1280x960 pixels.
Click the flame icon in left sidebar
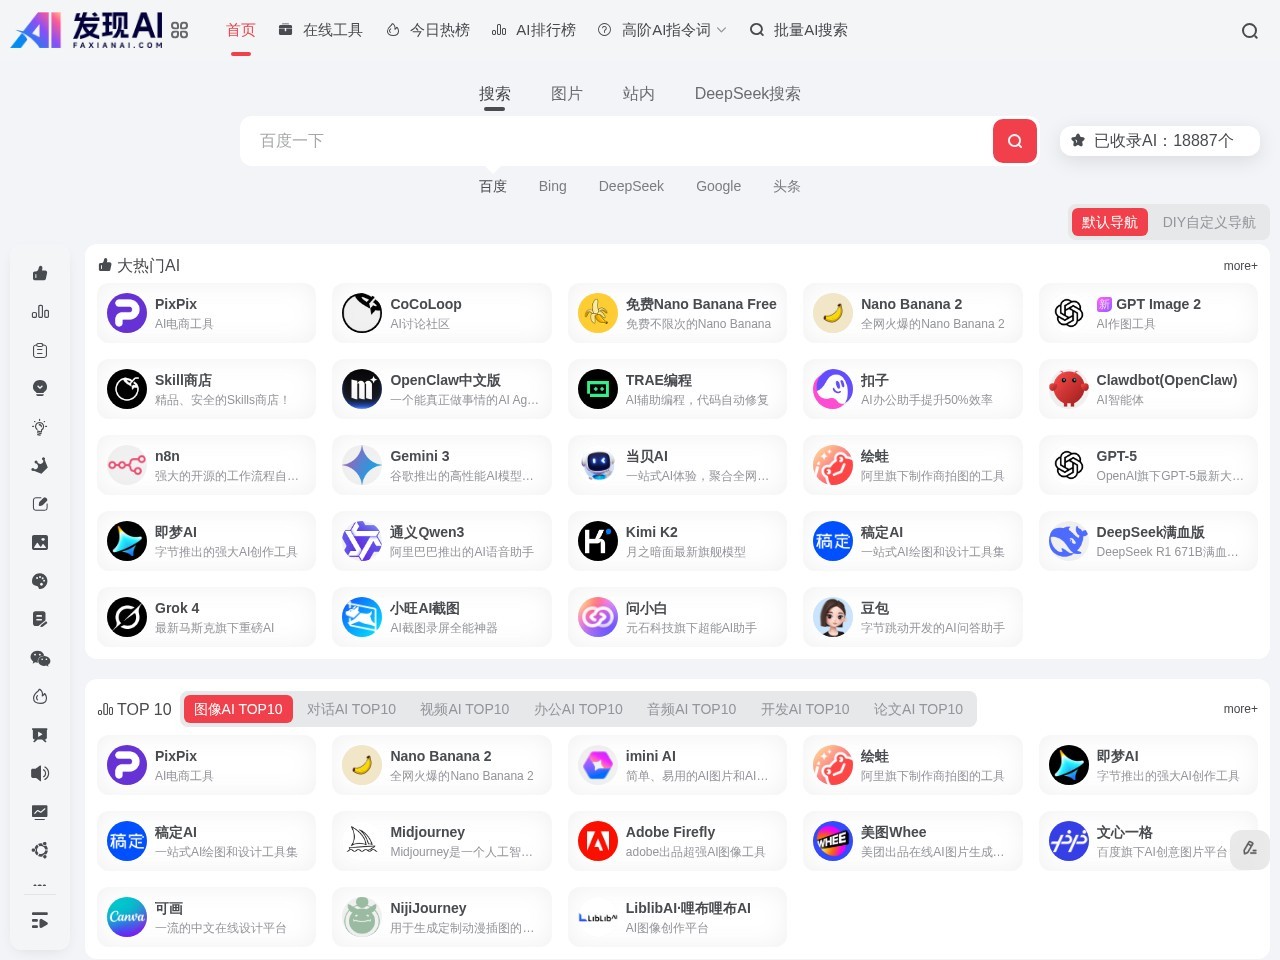40,696
